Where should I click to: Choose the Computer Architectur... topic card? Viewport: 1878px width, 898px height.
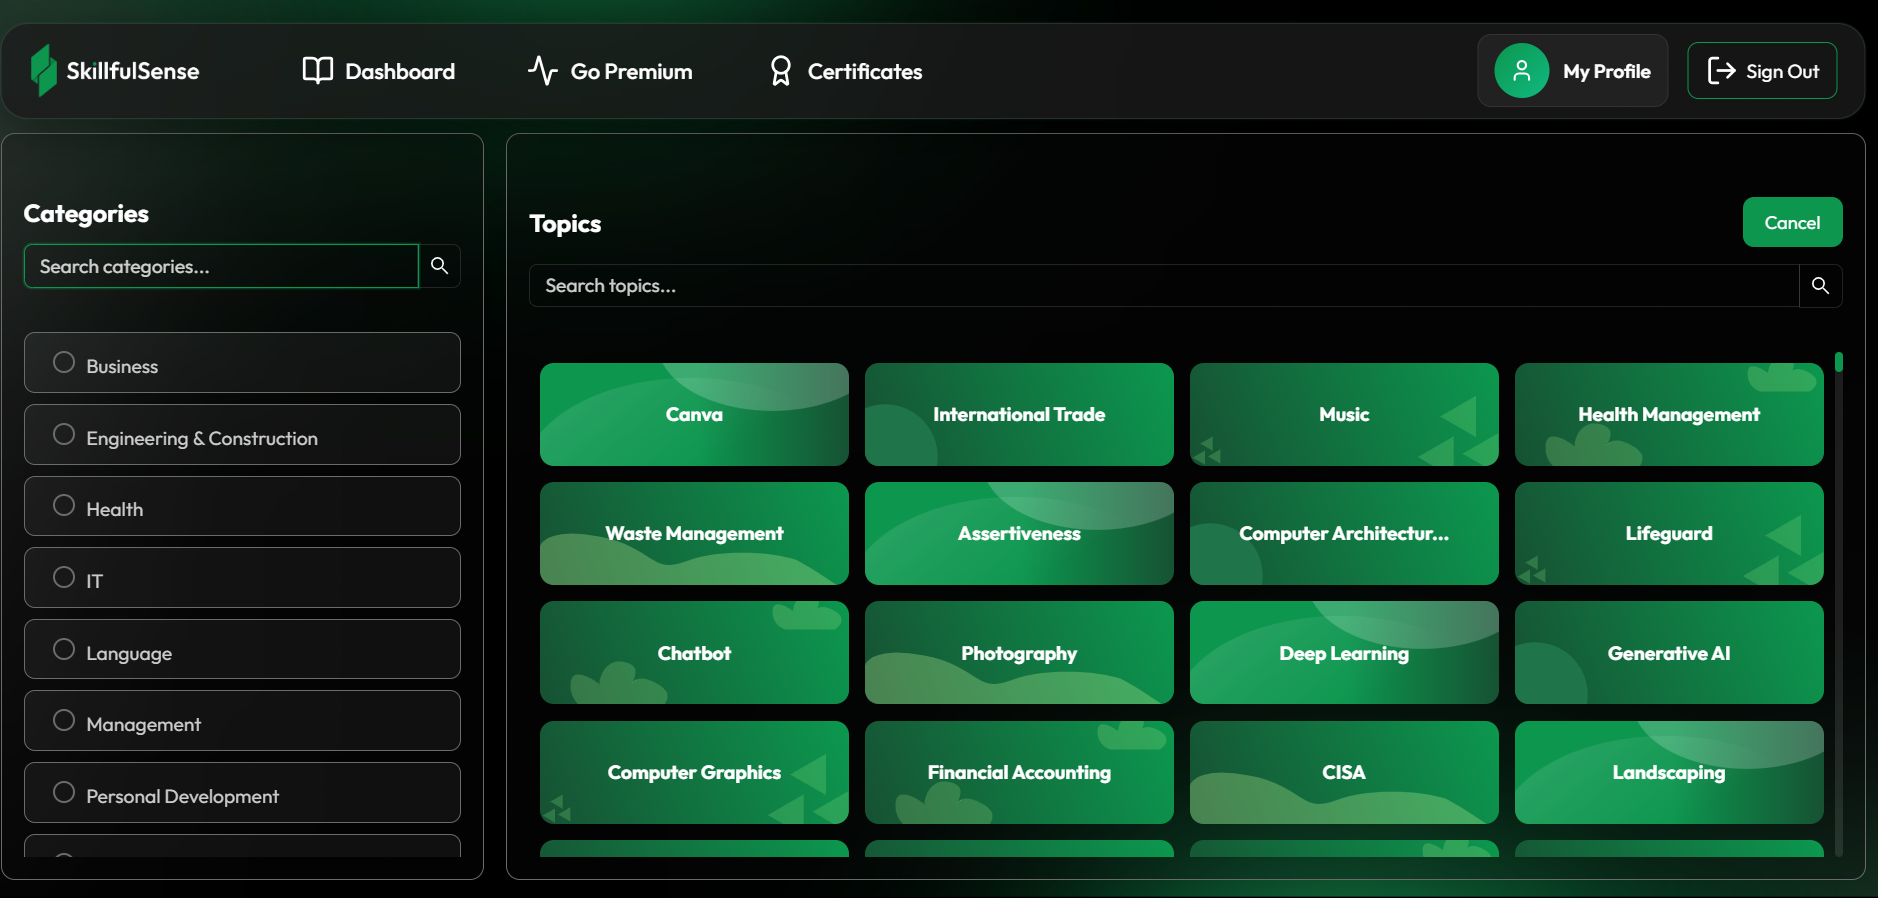point(1344,533)
